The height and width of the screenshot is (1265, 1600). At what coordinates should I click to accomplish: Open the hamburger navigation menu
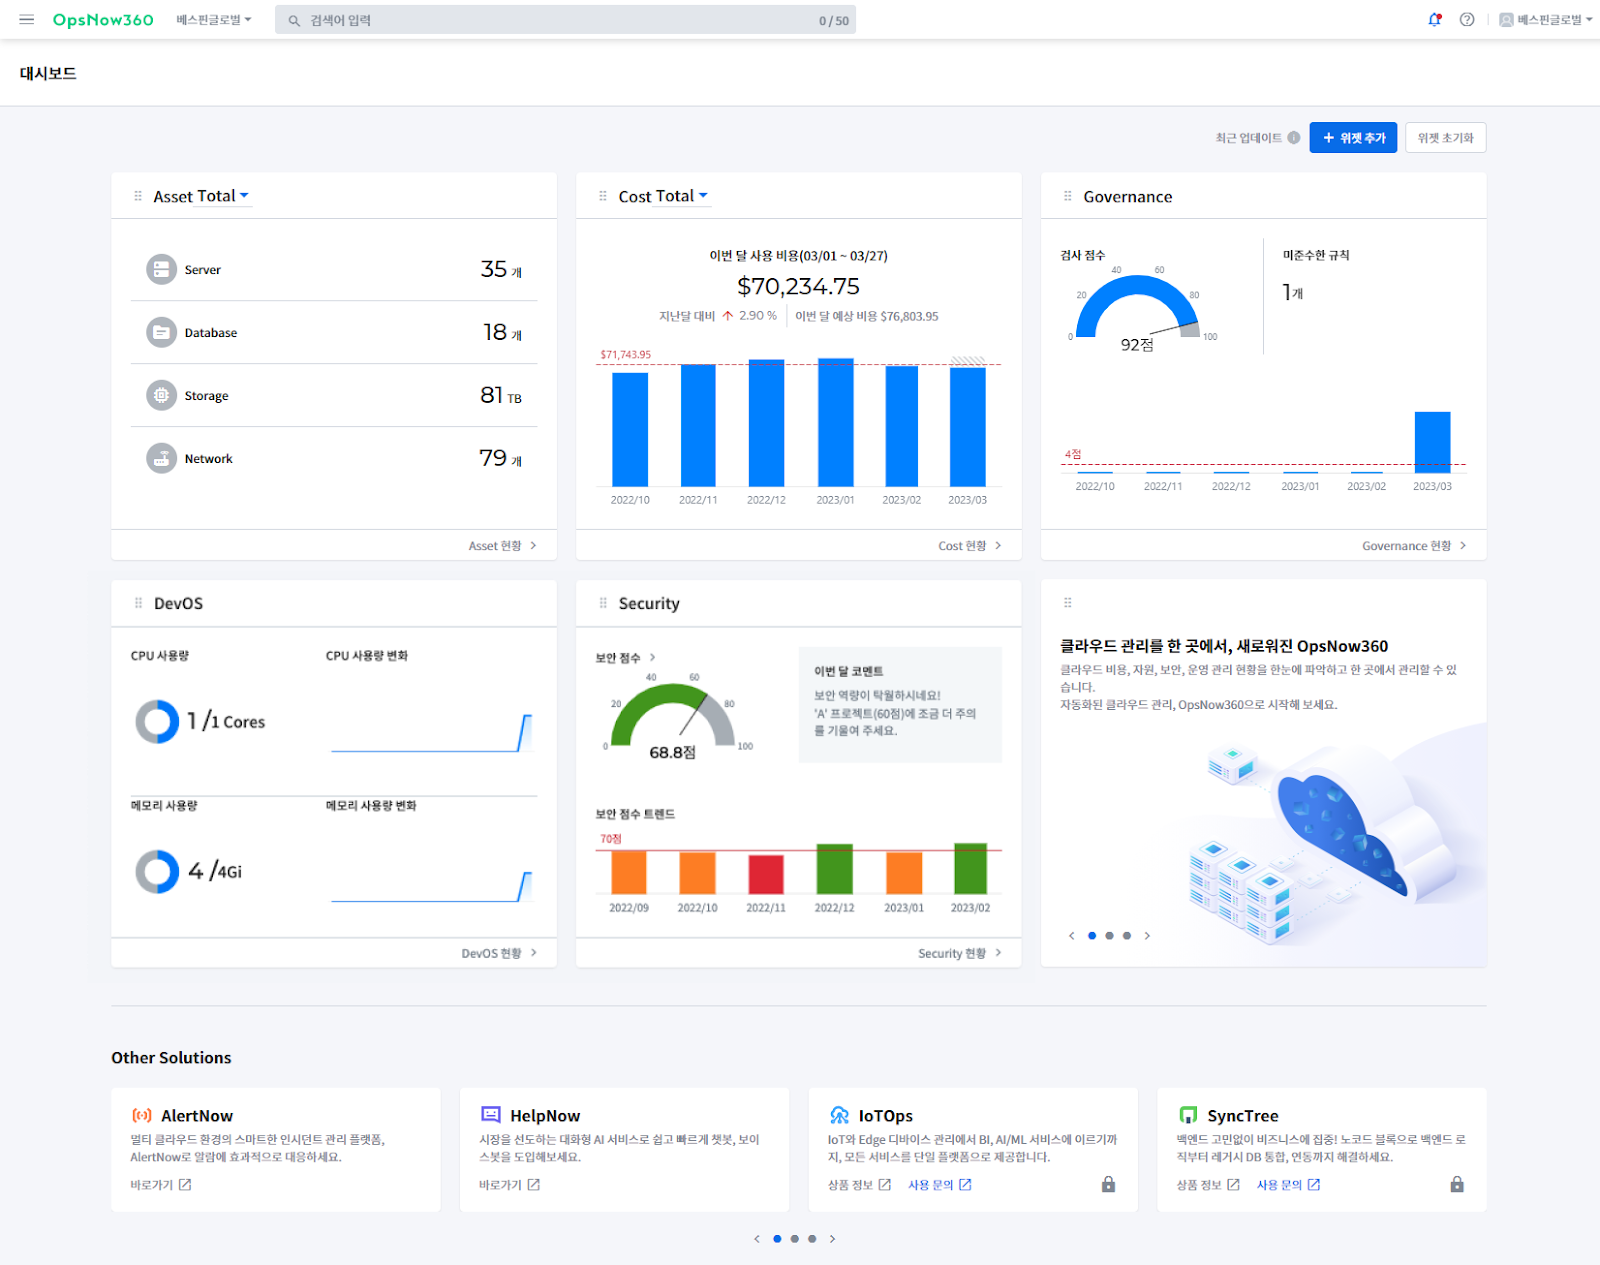click(x=27, y=20)
